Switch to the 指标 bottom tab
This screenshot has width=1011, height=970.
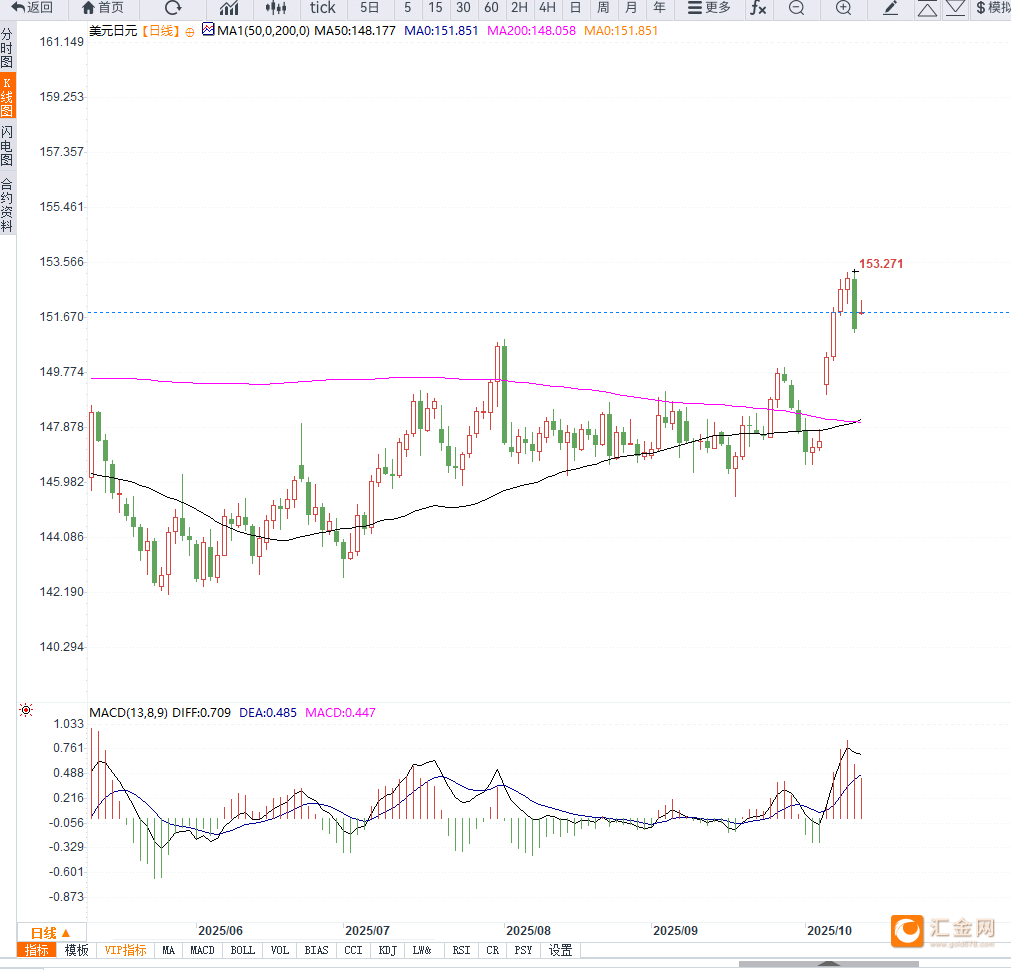(37, 950)
